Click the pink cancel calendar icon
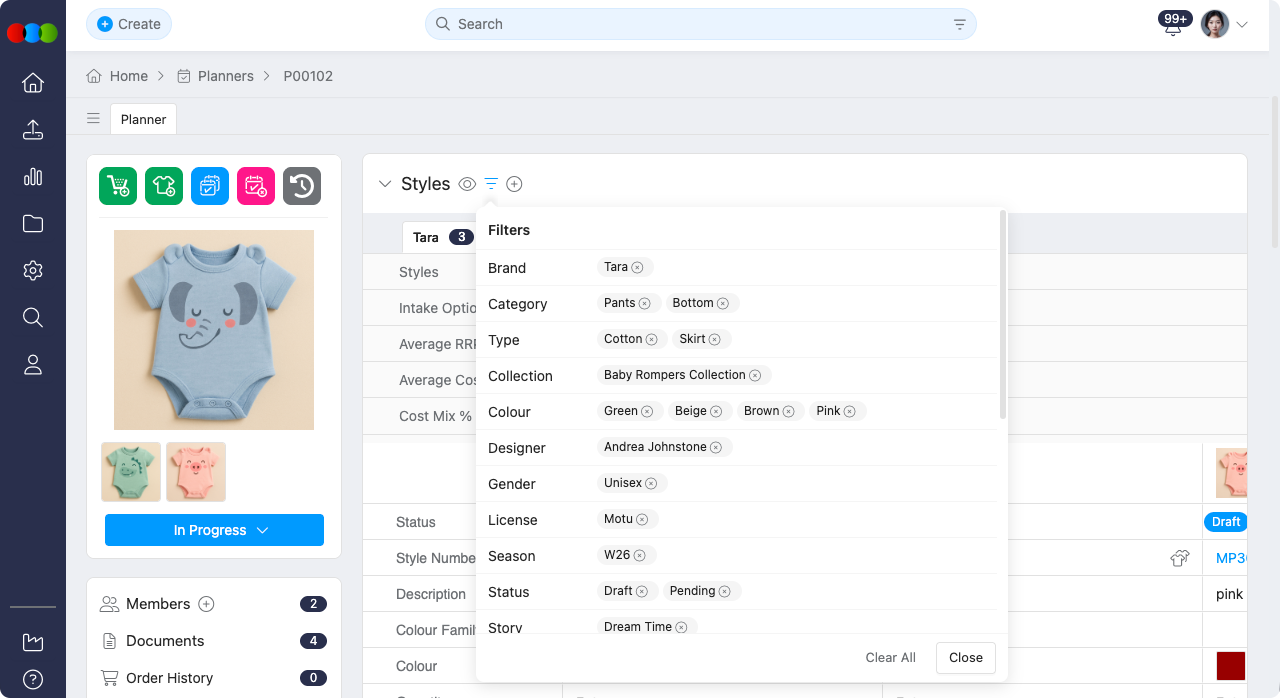 (x=255, y=185)
